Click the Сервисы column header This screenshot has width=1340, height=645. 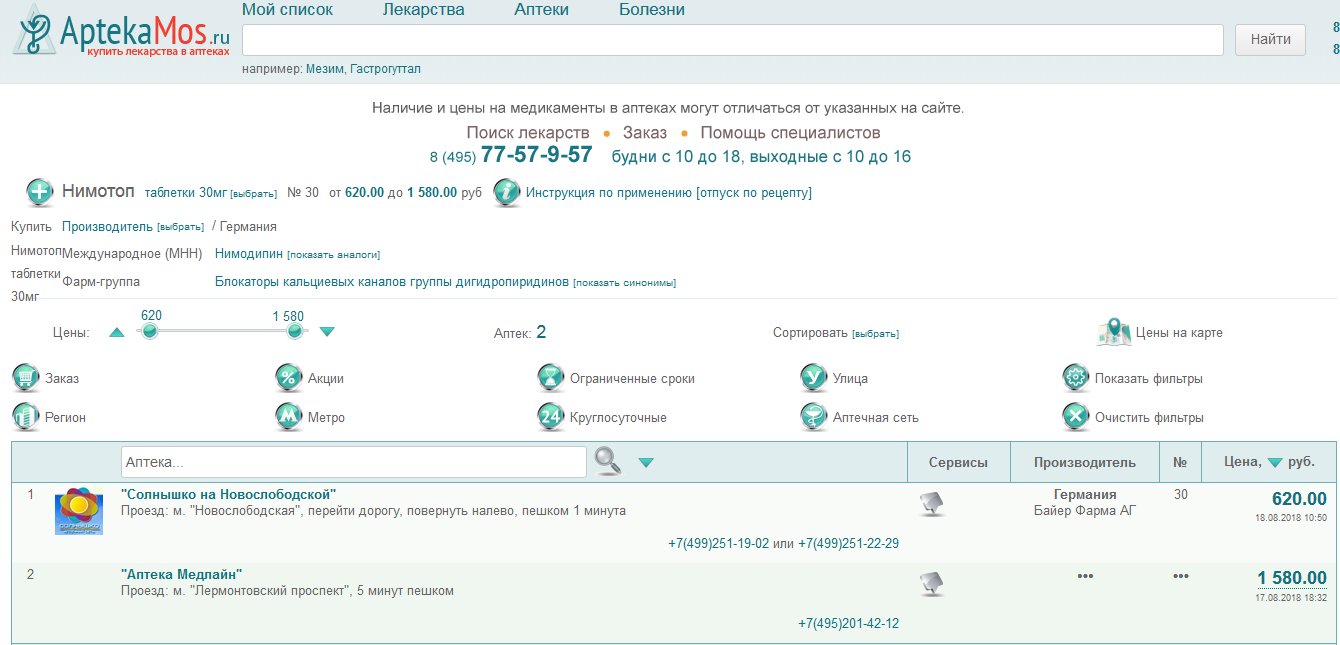(x=958, y=462)
